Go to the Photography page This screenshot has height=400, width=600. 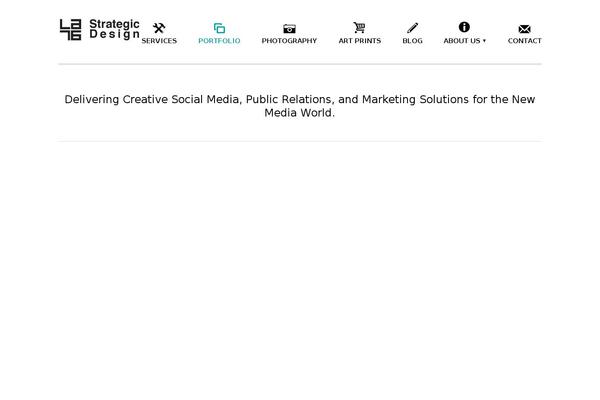[289, 41]
